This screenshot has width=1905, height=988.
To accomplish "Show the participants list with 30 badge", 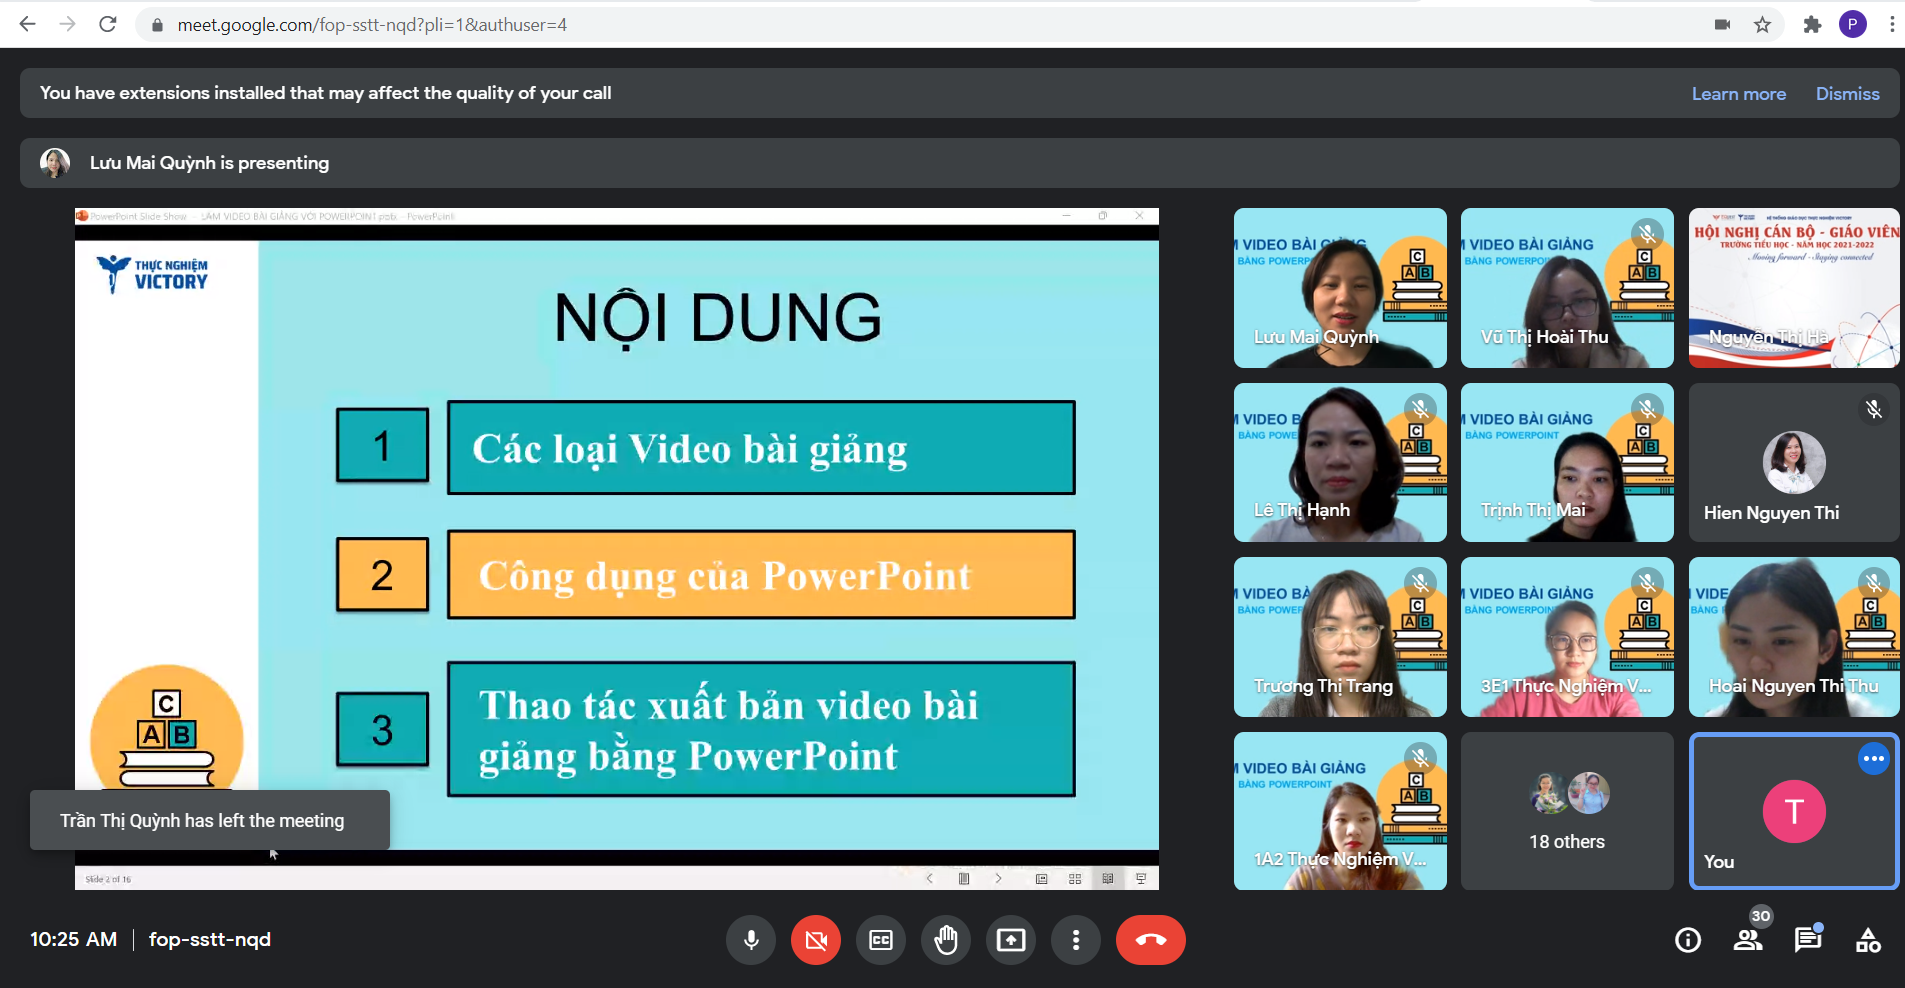I will click(1748, 939).
